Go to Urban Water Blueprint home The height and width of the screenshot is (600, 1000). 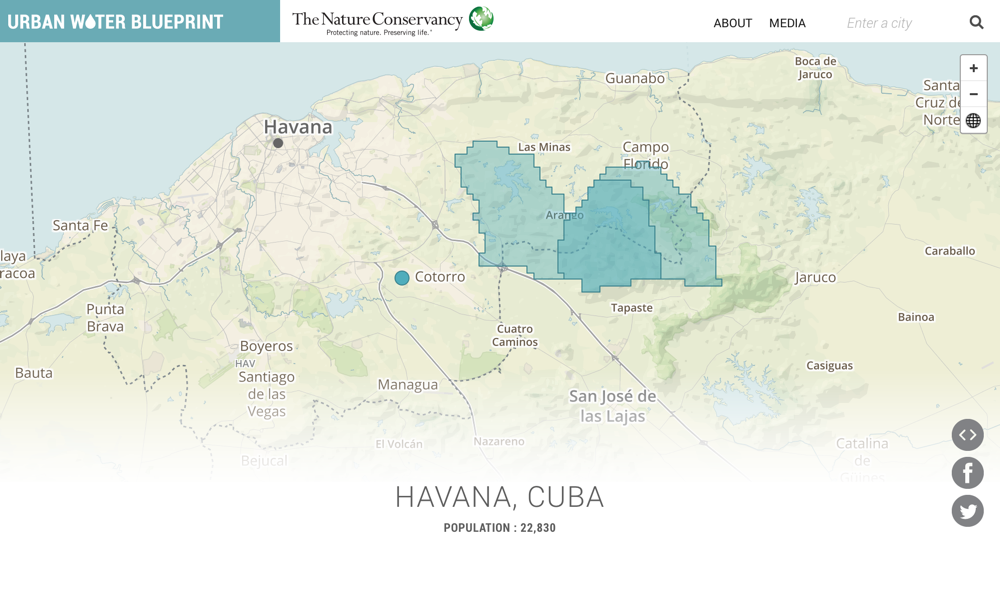pos(115,22)
